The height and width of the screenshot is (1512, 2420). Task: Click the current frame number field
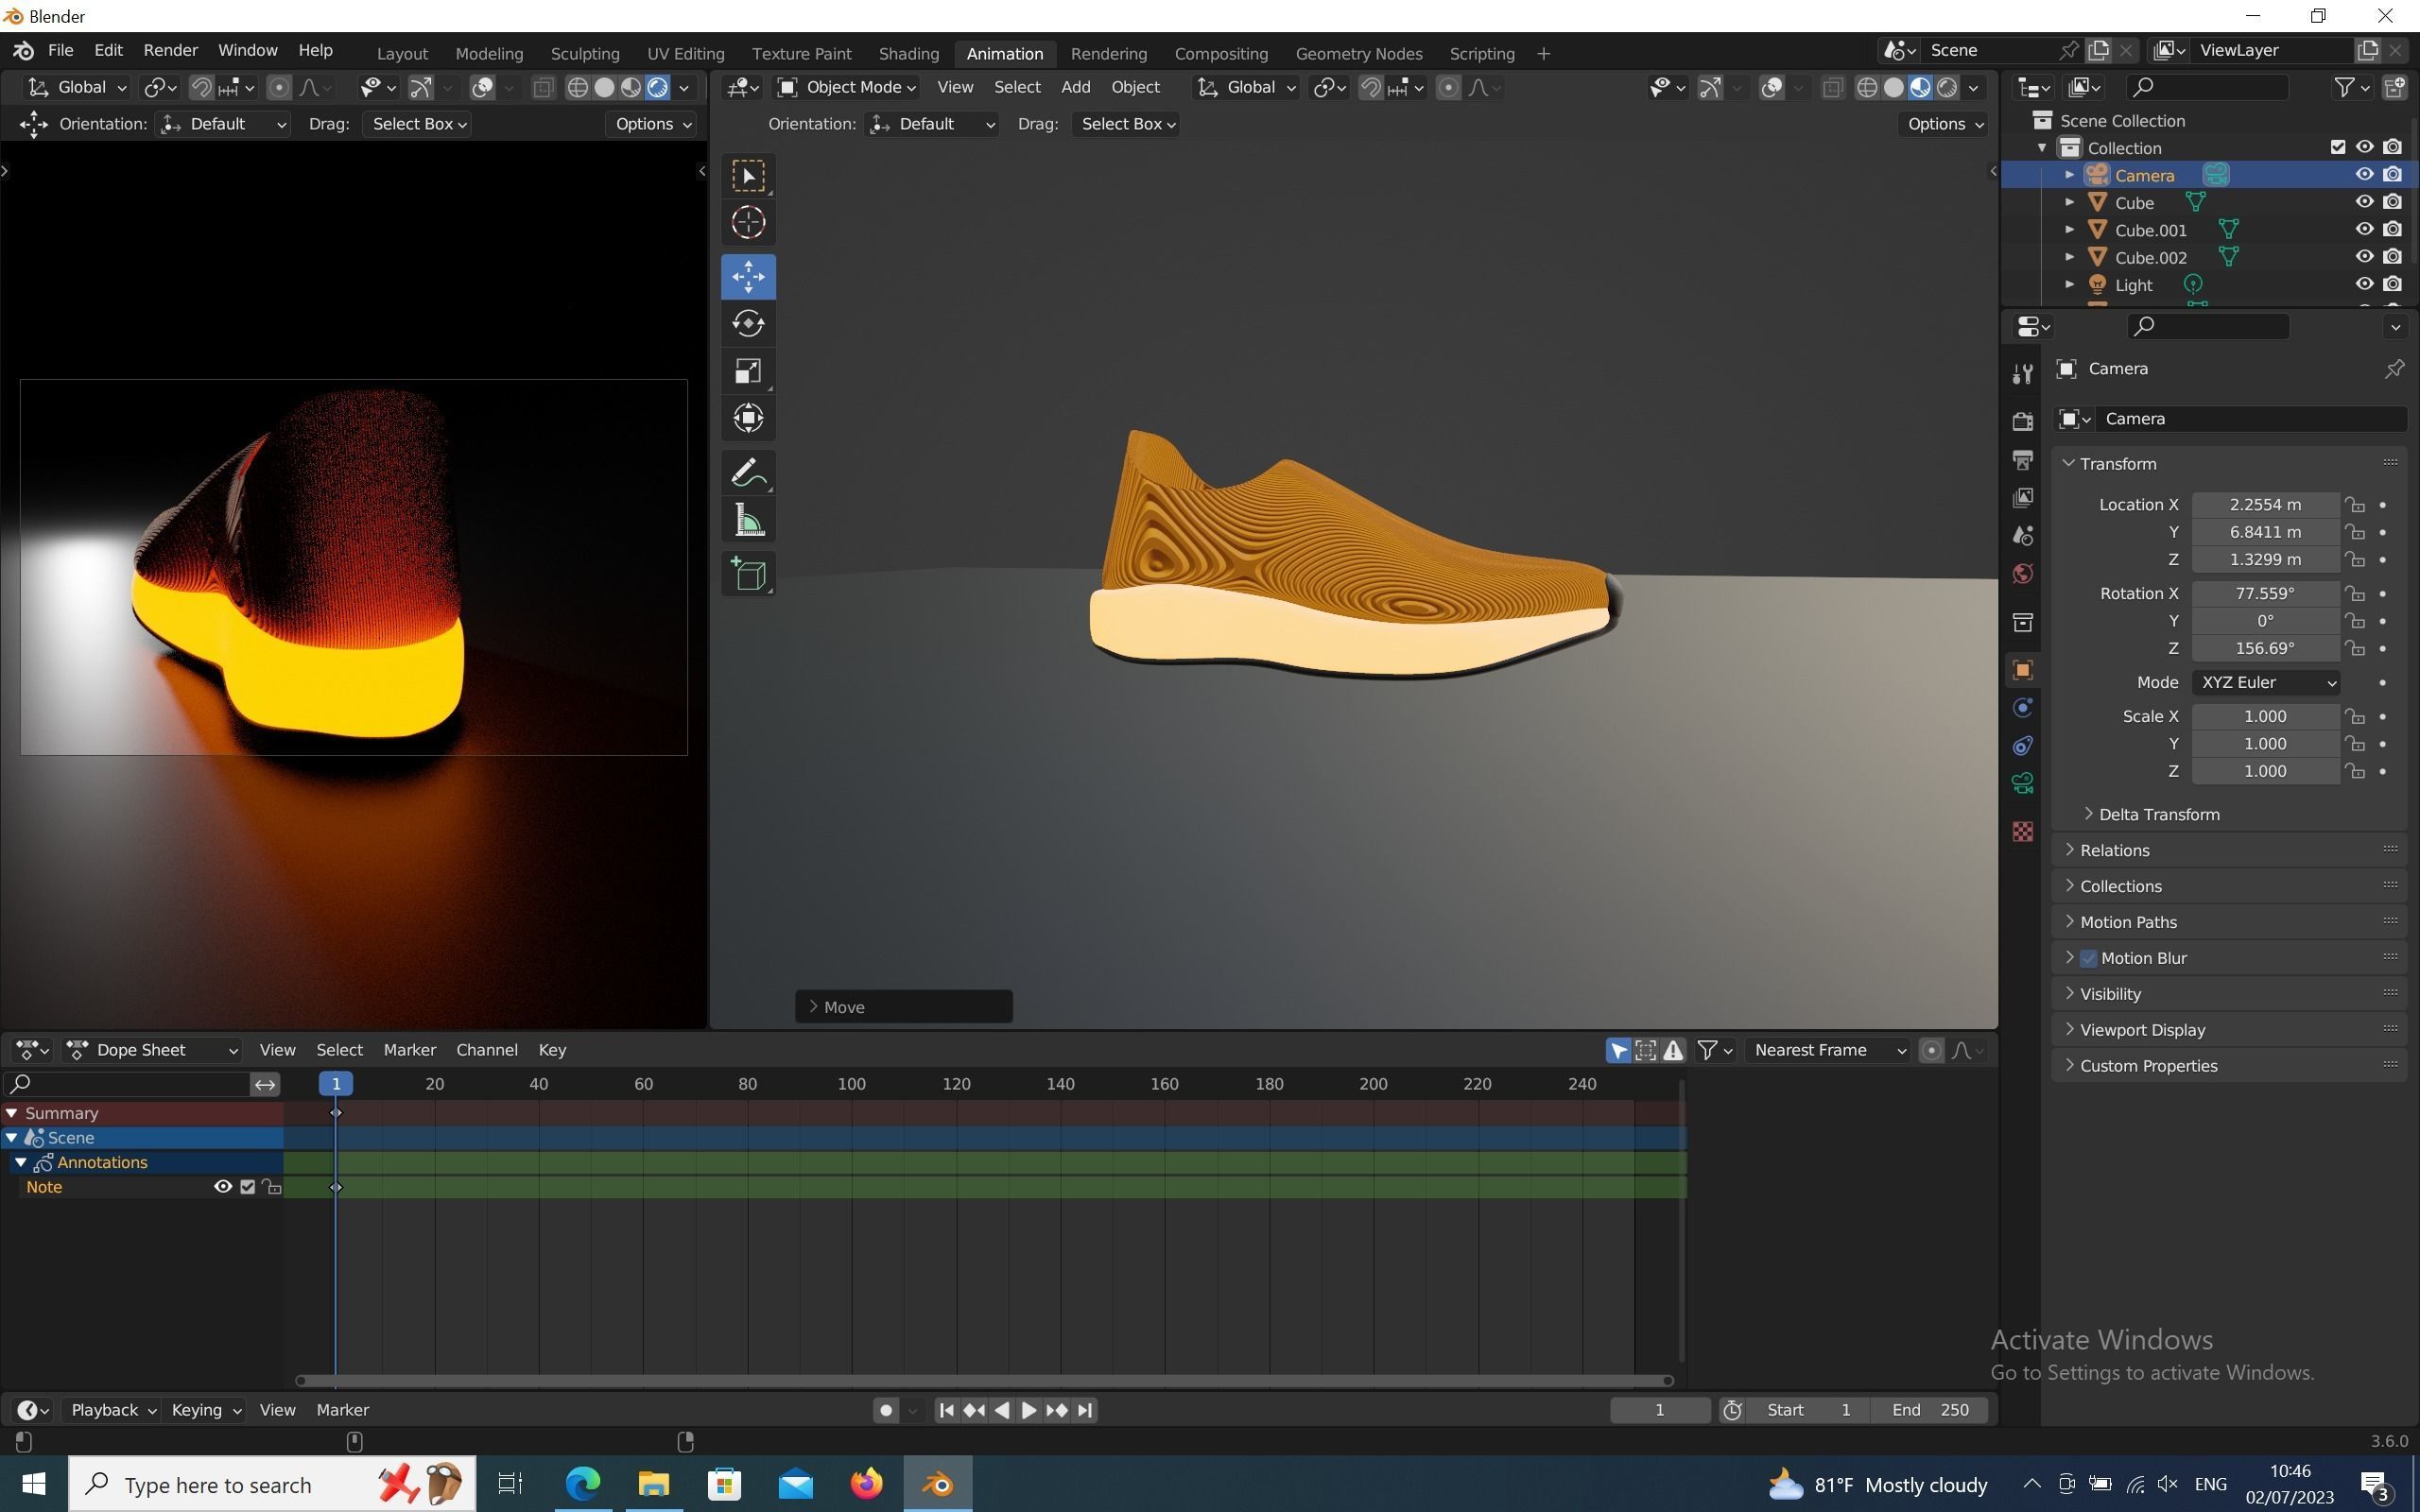(x=1660, y=1410)
